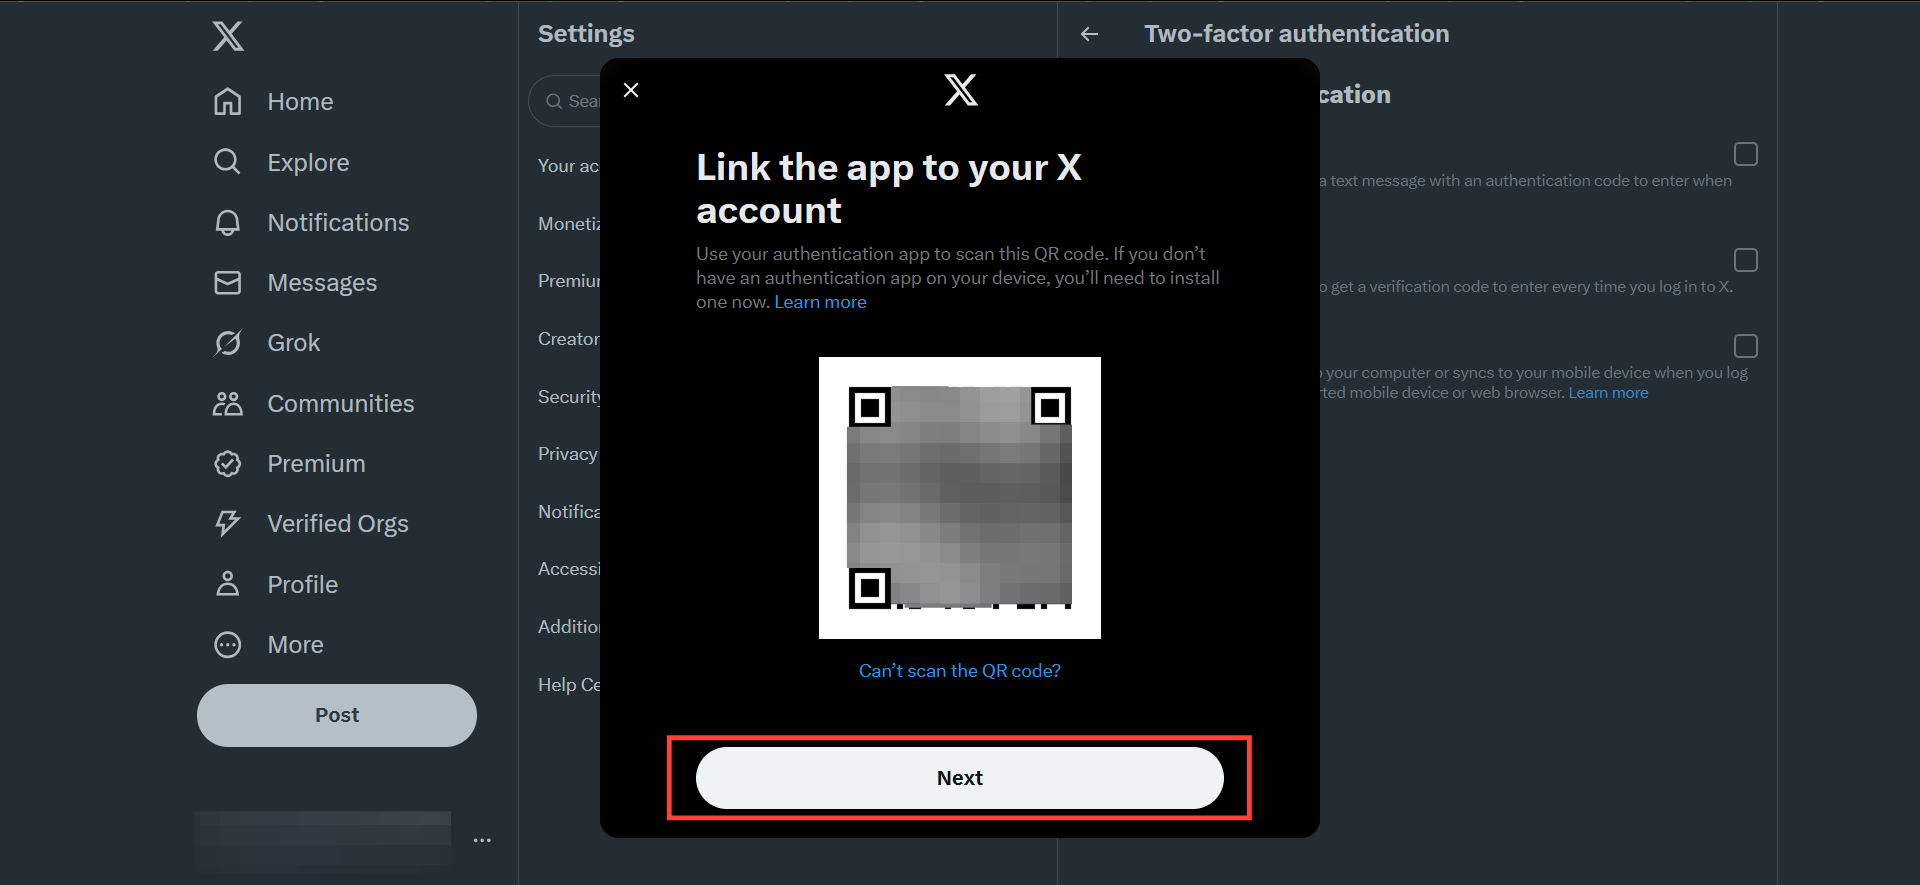1920x885 pixels.
Task: Select the Security settings item
Action: click(x=569, y=397)
